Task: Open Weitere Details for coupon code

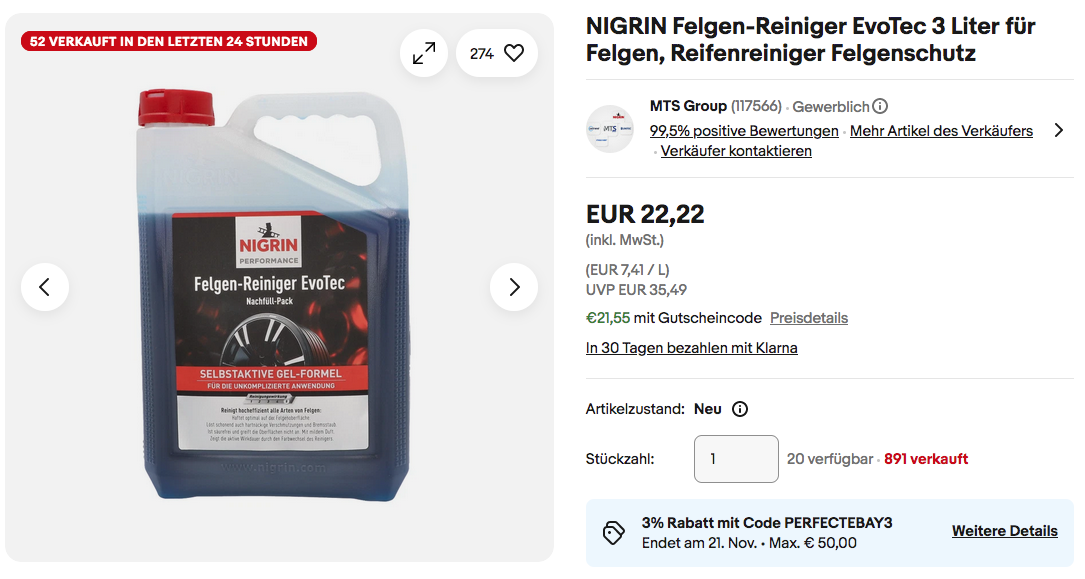Action: coord(1005,531)
